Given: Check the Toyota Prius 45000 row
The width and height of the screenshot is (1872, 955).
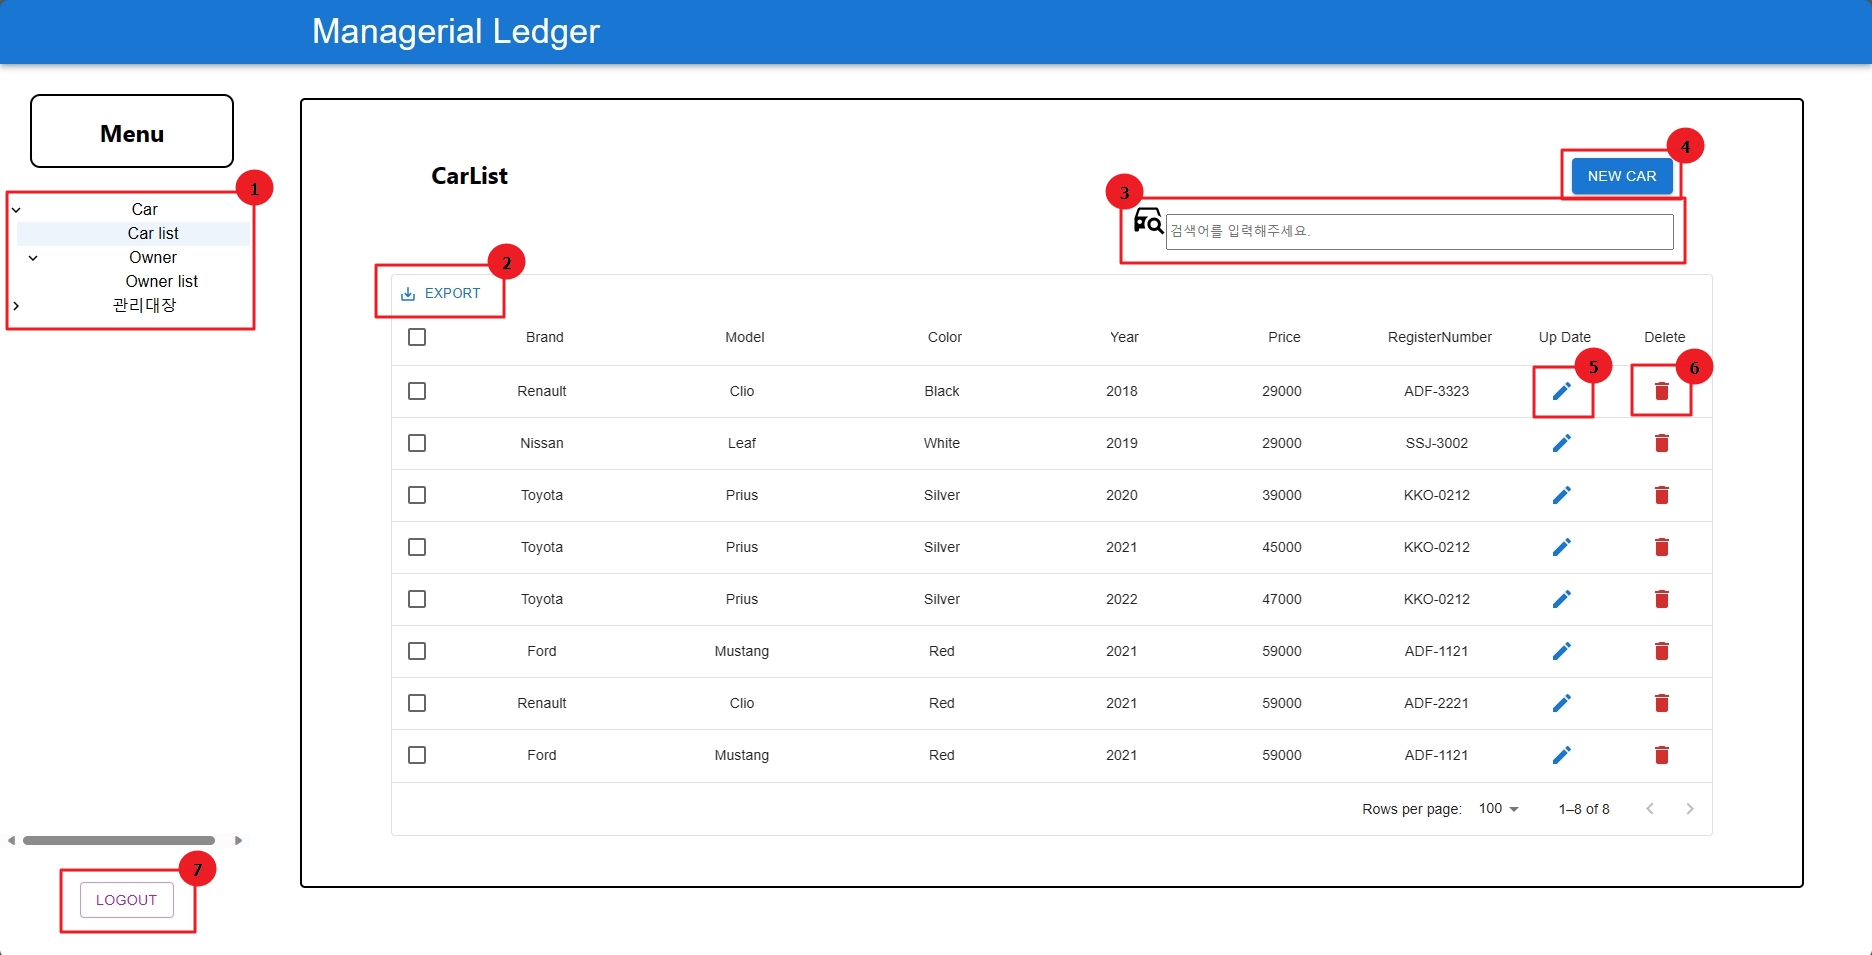Looking at the screenshot, I should [417, 547].
